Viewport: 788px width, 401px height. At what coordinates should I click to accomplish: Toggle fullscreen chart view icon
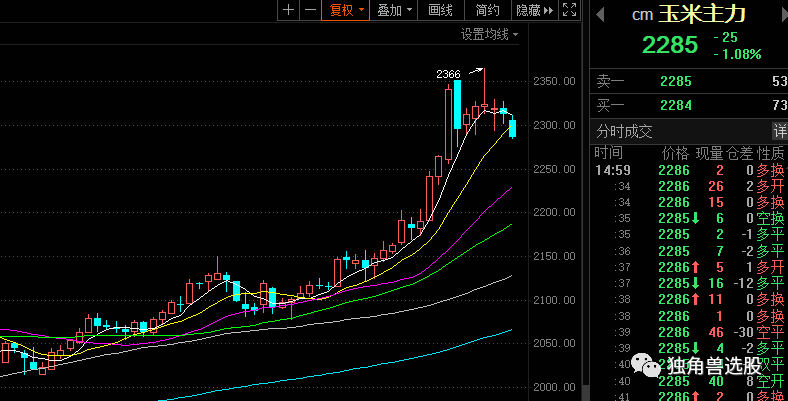click(x=569, y=10)
